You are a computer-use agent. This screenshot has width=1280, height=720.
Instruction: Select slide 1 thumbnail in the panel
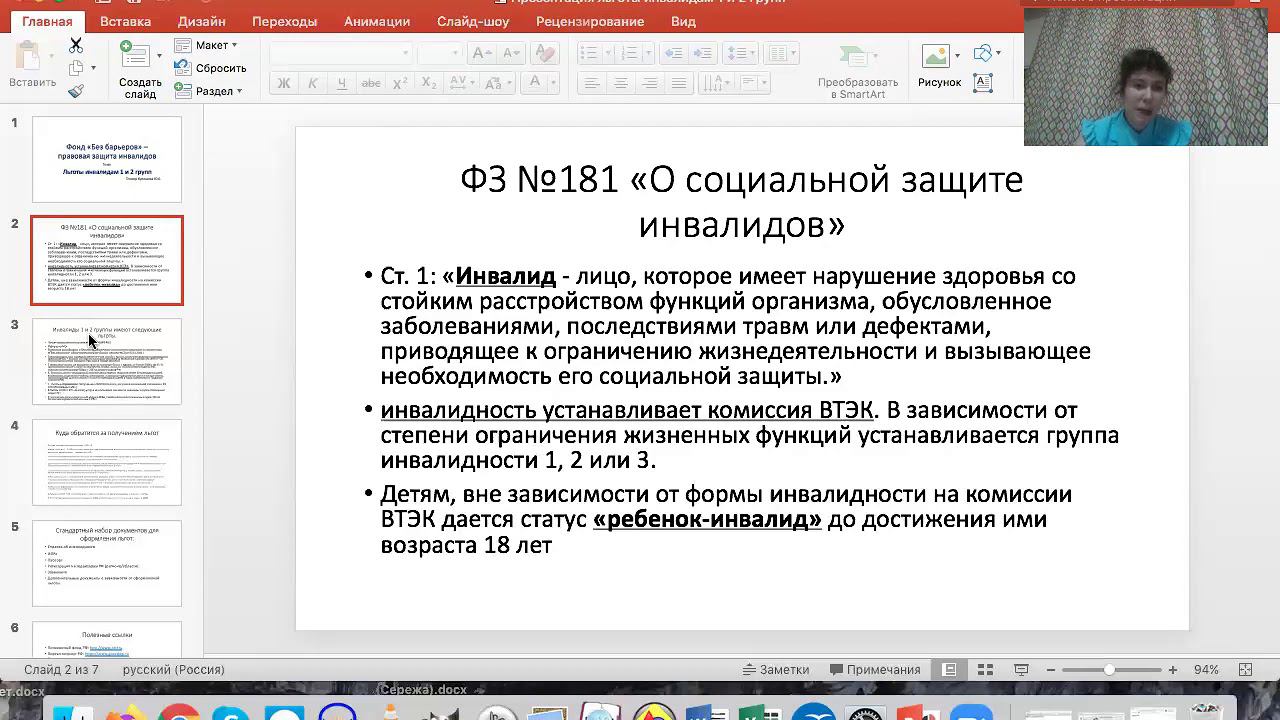(107, 159)
